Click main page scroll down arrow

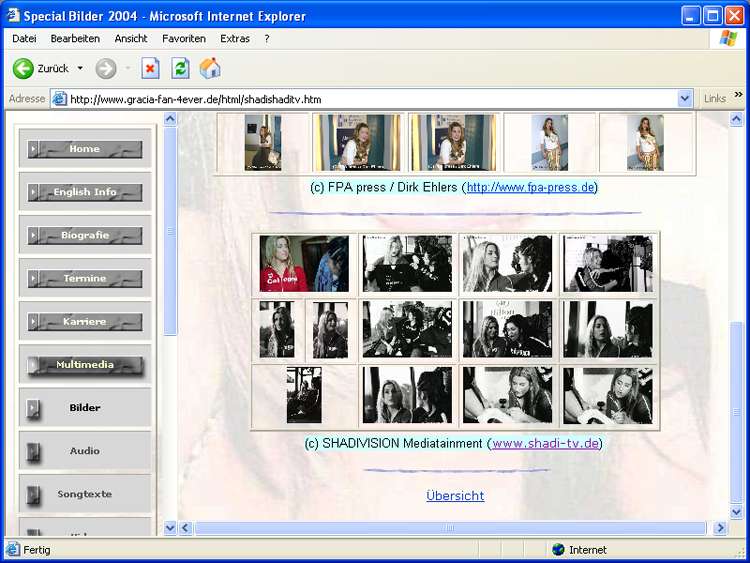[x=737, y=512]
